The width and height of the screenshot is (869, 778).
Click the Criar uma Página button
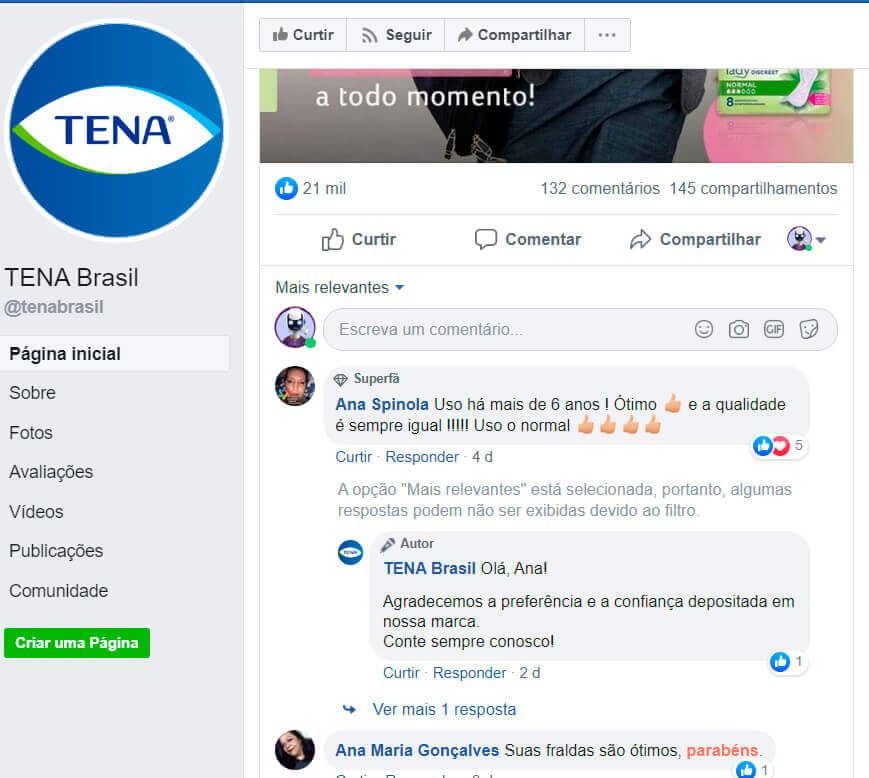point(77,643)
